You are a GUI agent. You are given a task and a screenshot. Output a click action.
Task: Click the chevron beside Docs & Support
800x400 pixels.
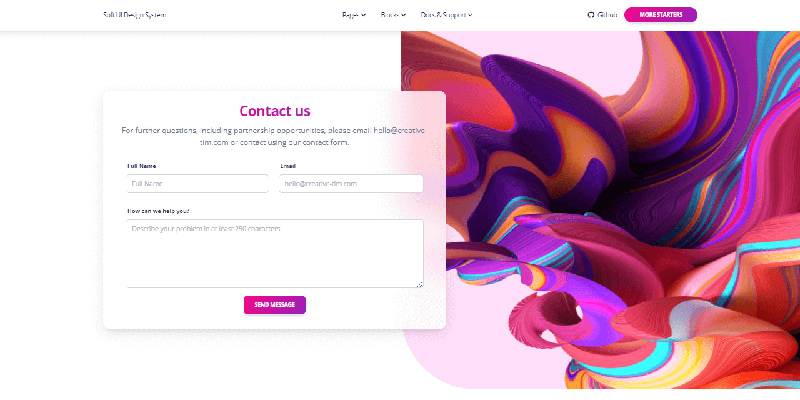coord(470,15)
